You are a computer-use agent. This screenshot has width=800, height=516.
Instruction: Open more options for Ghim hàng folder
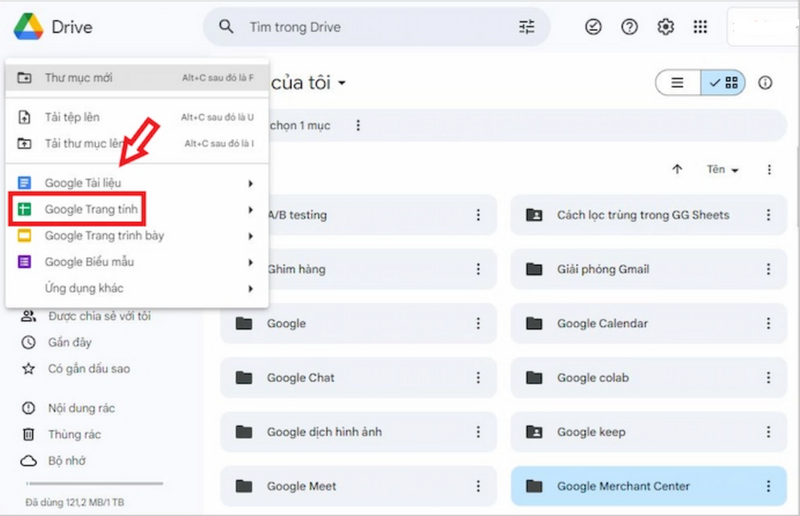pos(478,269)
